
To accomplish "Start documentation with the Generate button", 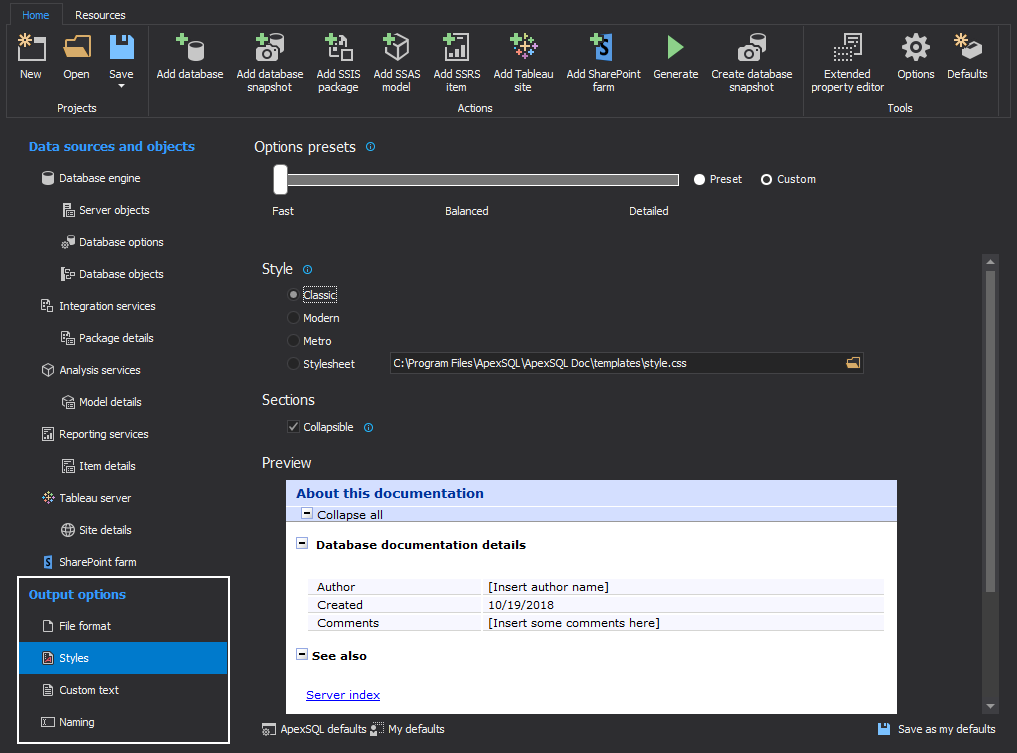I will pos(675,48).
